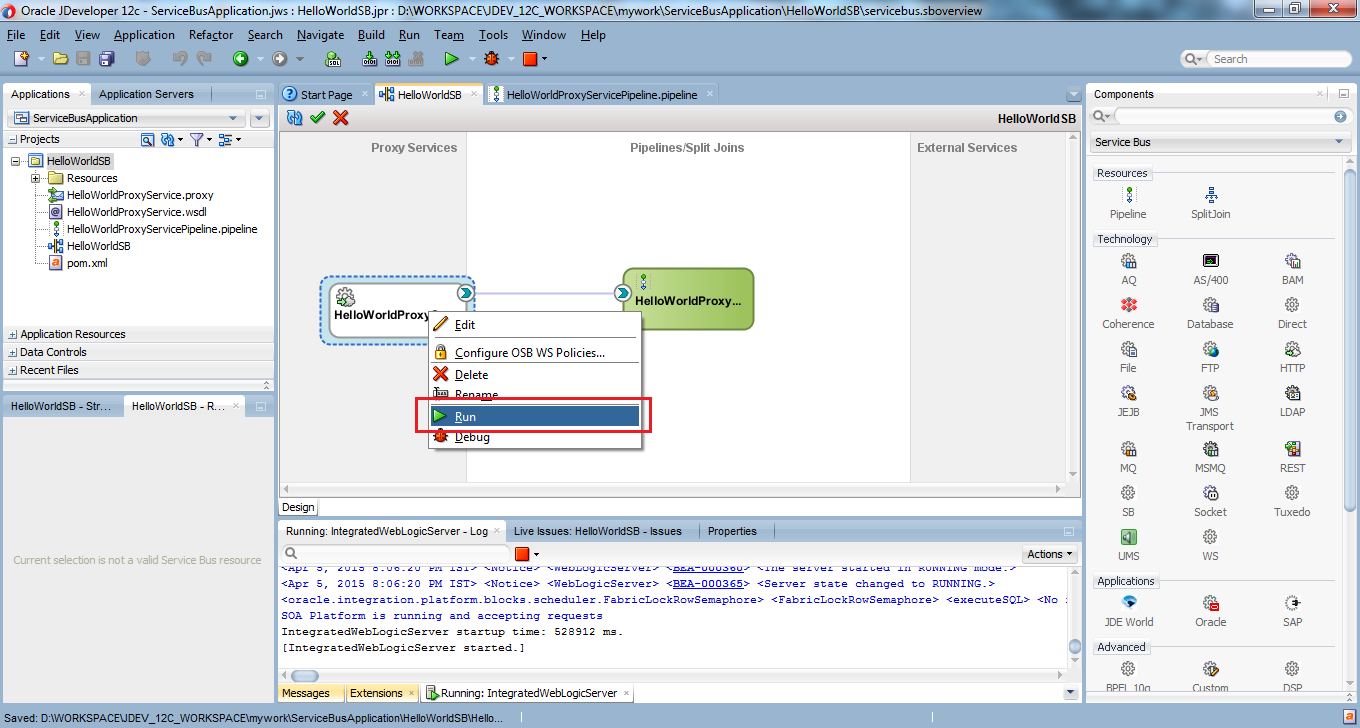Select HelloWorldProxyService.proxy in project tree
The width and height of the screenshot is (1360, 728).
pyautogui.click(x=140, y=195)
